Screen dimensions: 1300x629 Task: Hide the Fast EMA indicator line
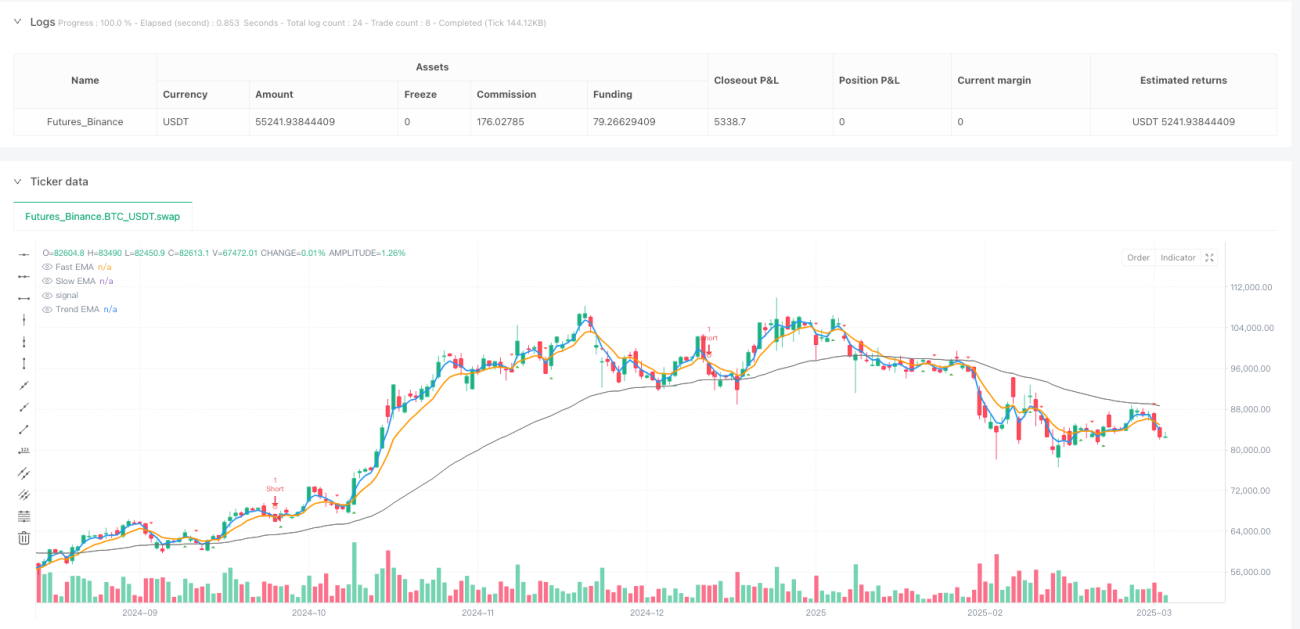tap(46, 267)
